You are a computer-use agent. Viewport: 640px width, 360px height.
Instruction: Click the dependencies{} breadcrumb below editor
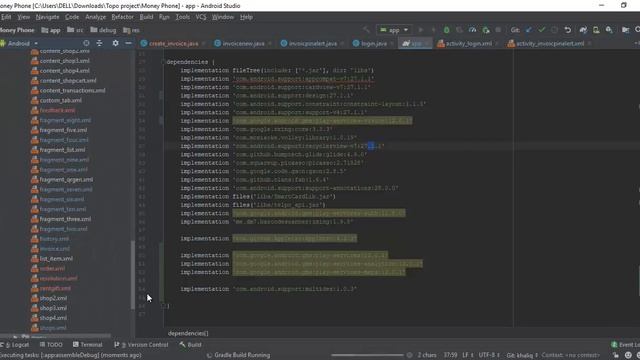tap(188, 333)
